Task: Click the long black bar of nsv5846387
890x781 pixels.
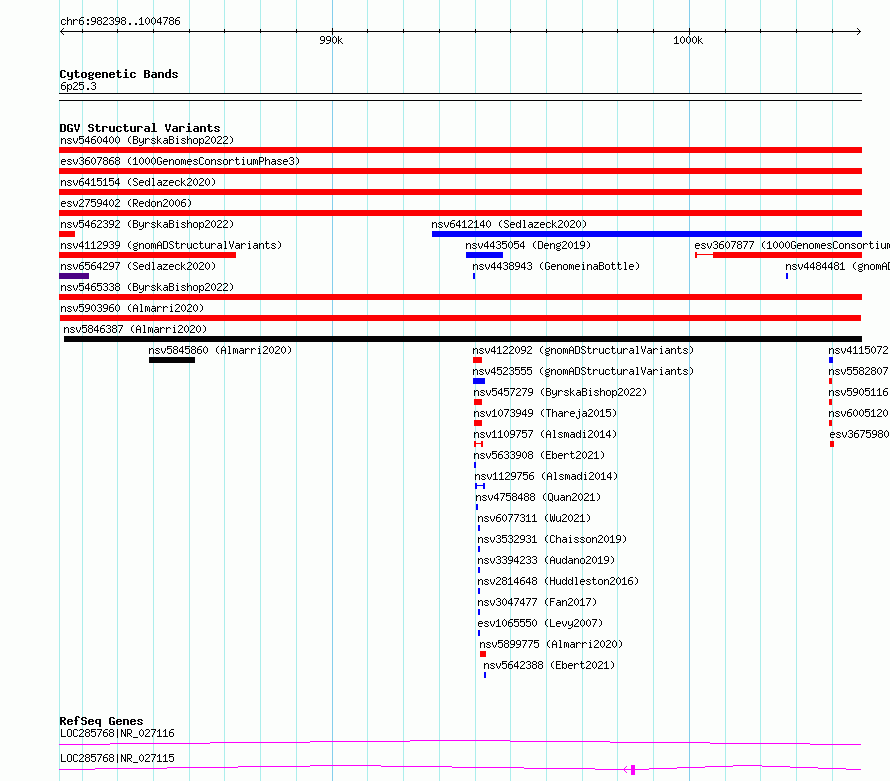Action: click(463, 339)
